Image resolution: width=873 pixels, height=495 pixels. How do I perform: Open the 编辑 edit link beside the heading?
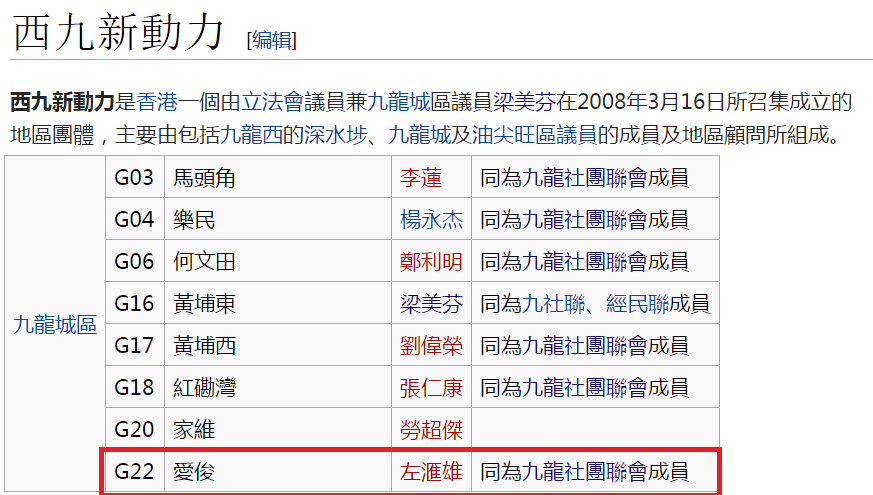tap(272, 40)
